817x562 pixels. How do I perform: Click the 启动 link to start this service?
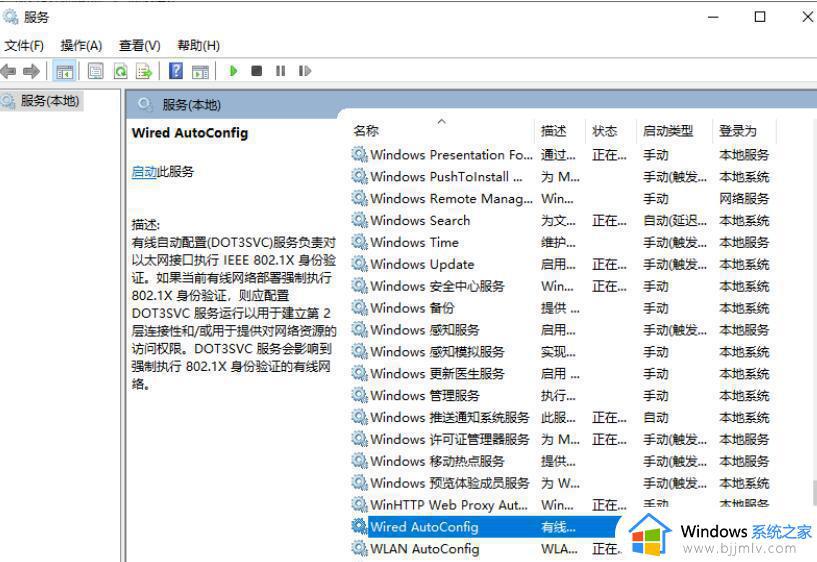tap(144, 171)
